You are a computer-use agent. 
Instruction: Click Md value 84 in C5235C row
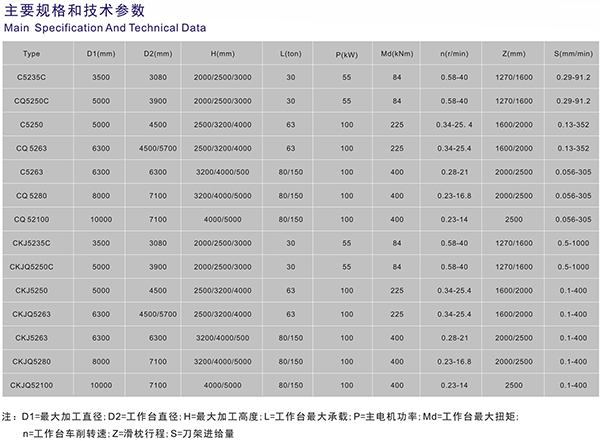(x=397, y=77)
